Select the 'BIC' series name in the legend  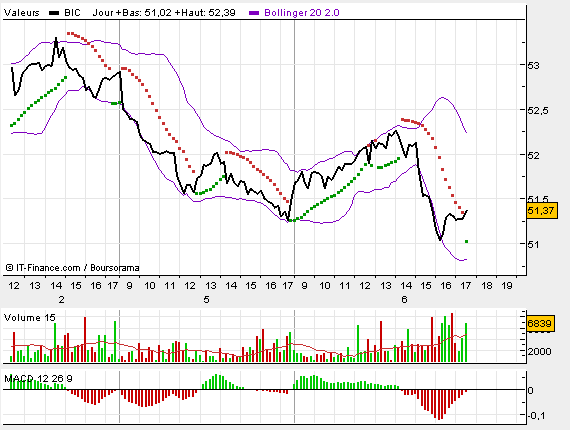tap(72, 13)
